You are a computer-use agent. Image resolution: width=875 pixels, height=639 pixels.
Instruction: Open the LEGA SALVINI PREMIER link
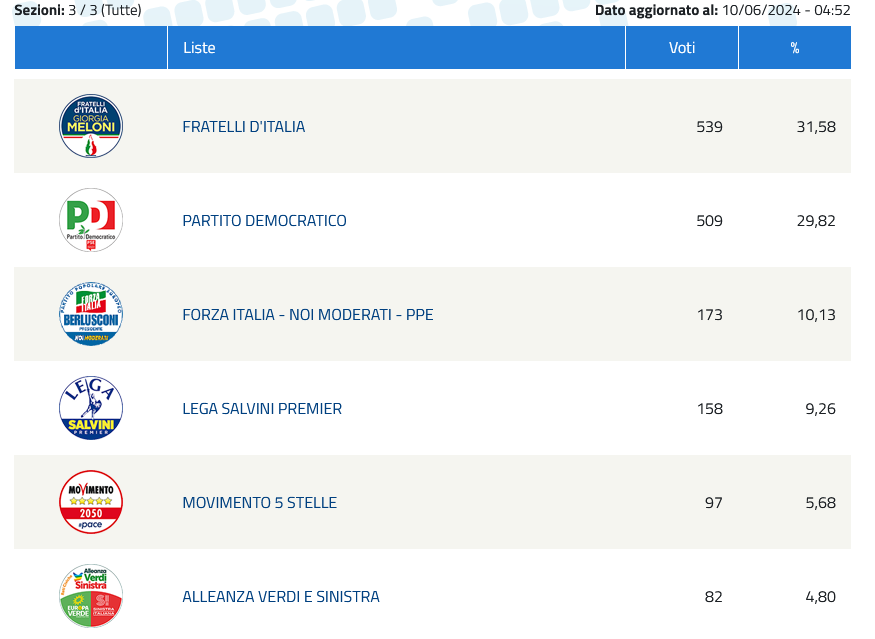coord(262,408)
